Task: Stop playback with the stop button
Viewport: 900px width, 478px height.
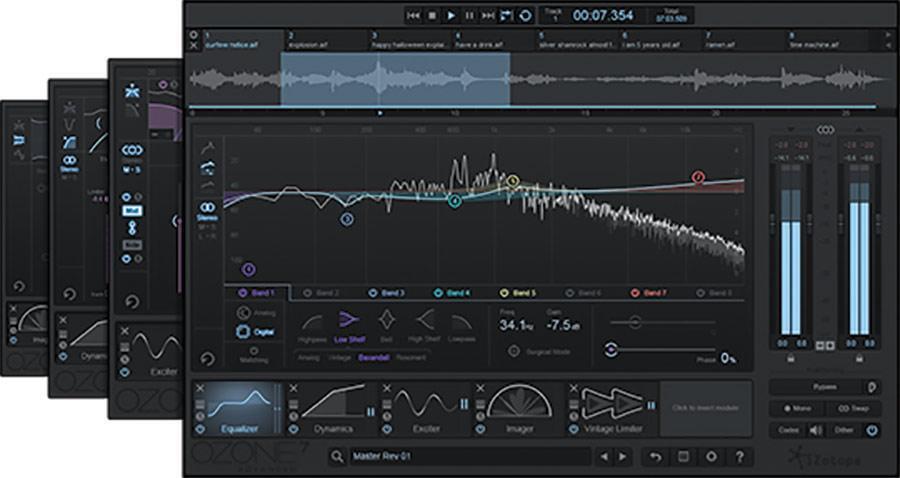Action: pos(432,15)
